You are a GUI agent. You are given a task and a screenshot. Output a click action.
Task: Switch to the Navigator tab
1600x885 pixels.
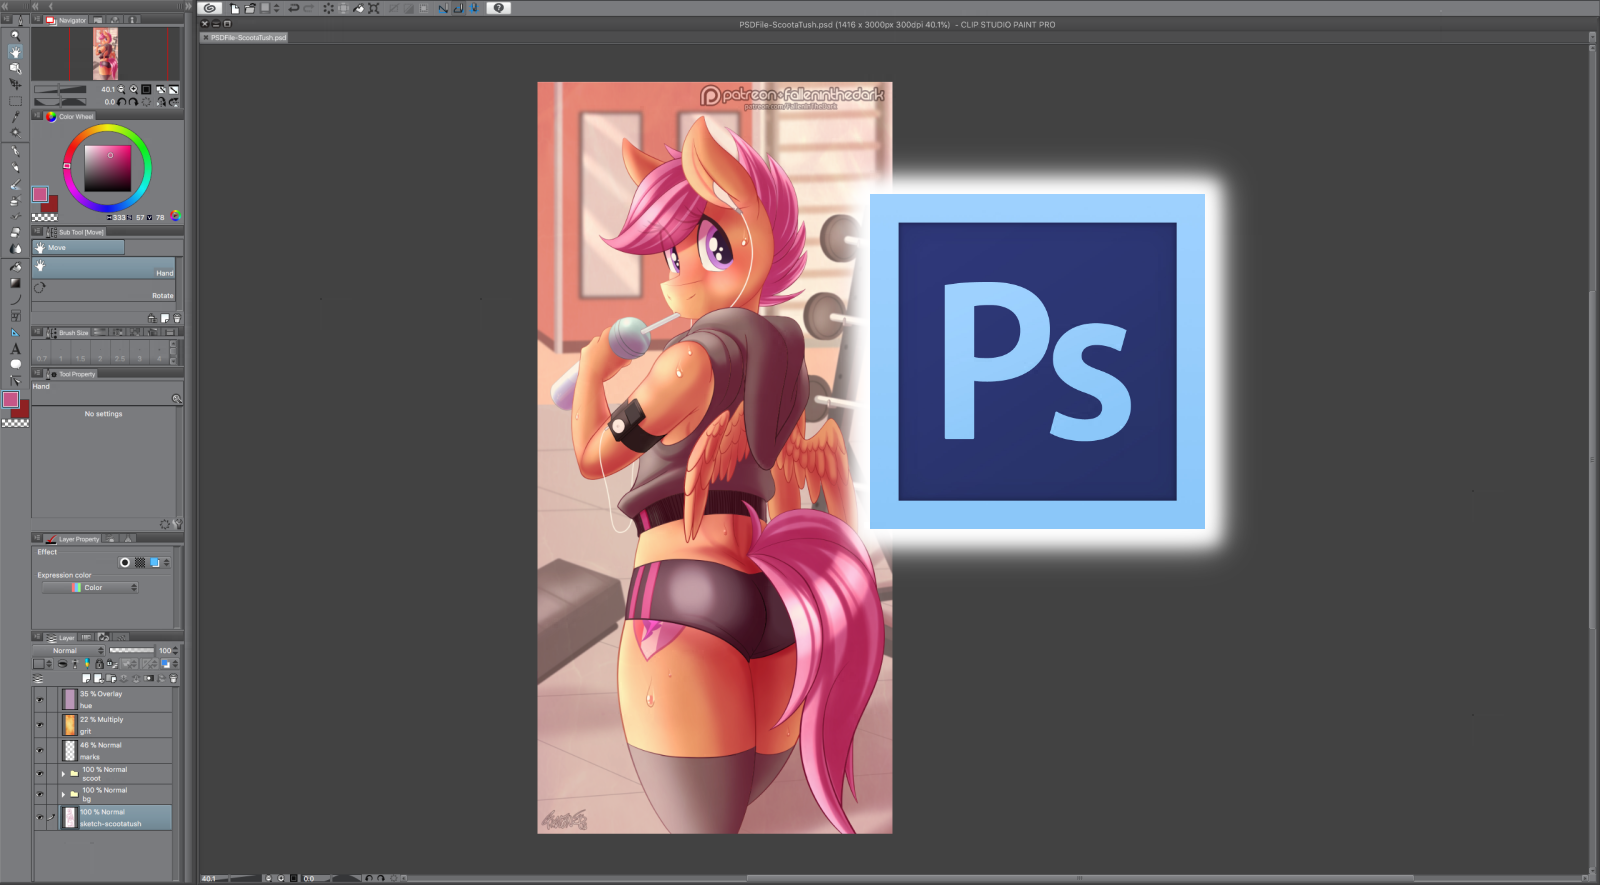coord(67,20)
